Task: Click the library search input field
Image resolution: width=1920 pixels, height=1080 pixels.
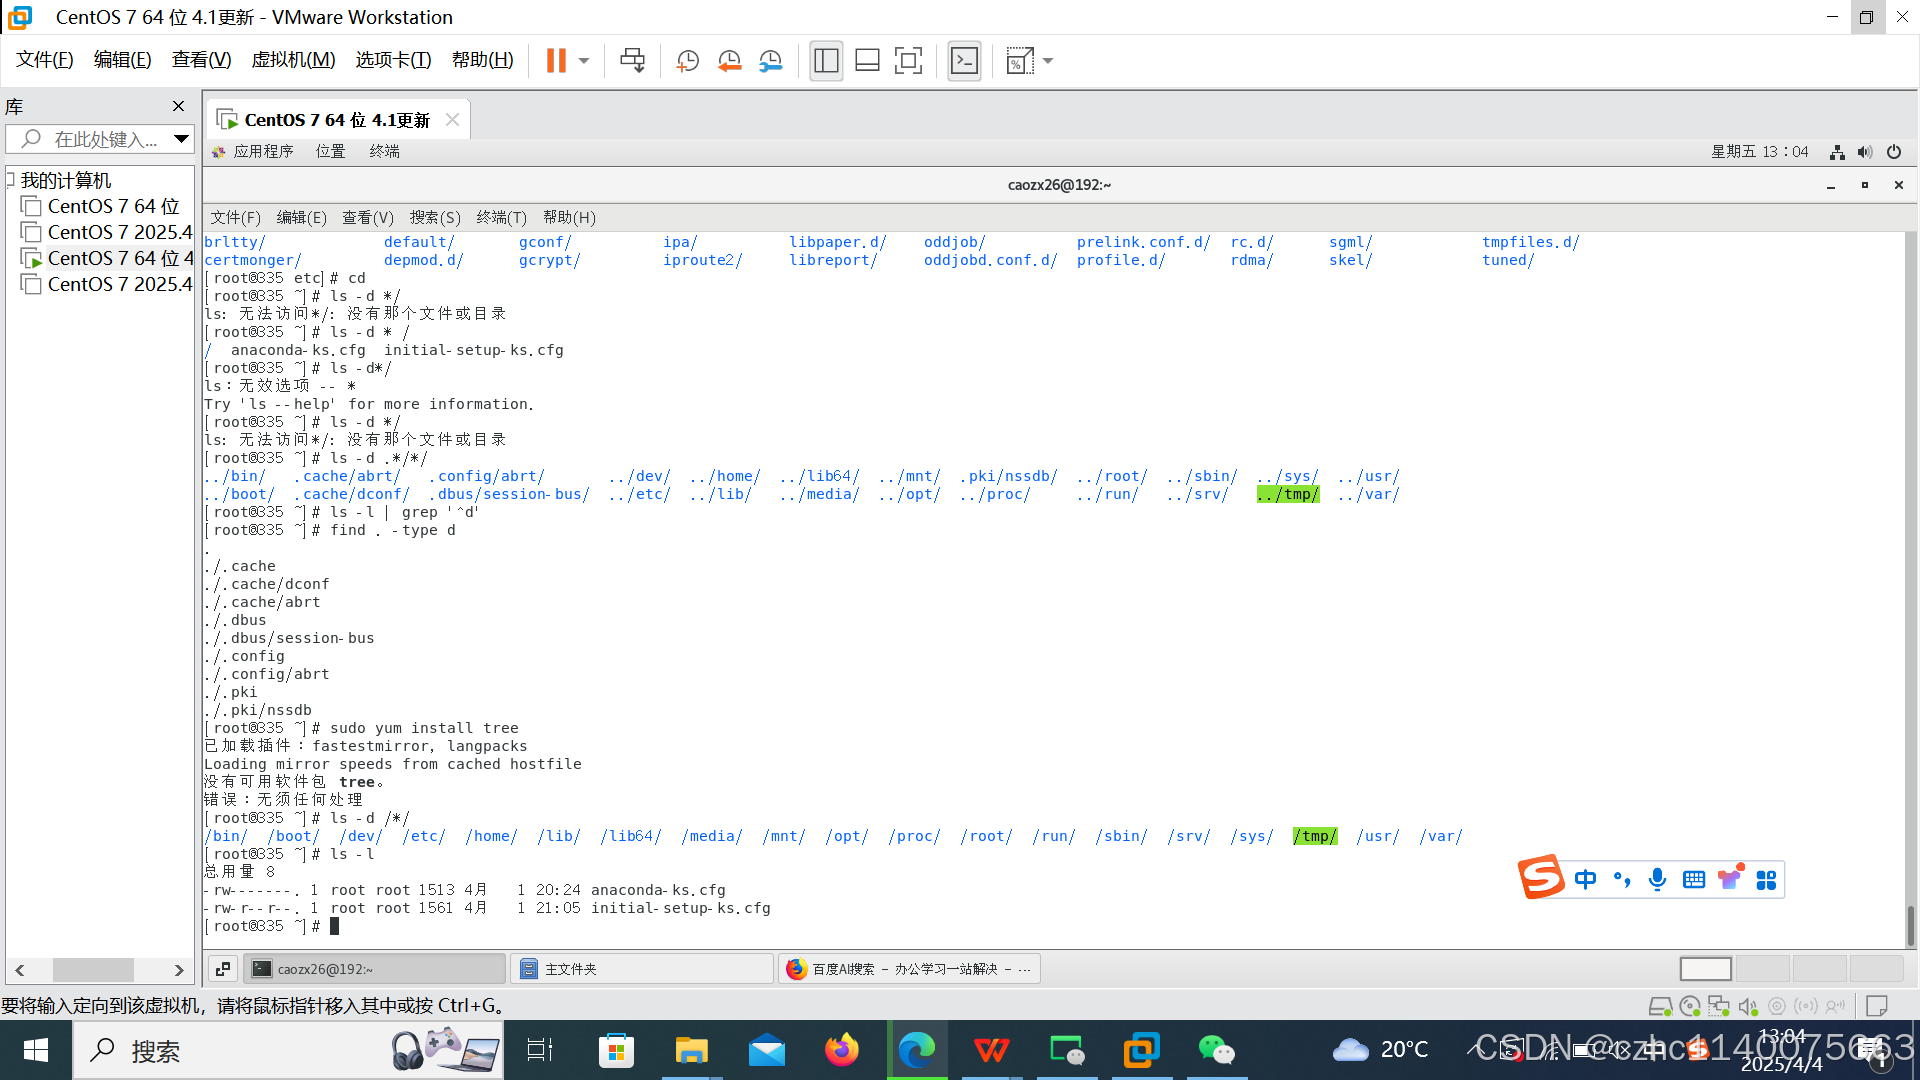Action: tap(105, 139)
